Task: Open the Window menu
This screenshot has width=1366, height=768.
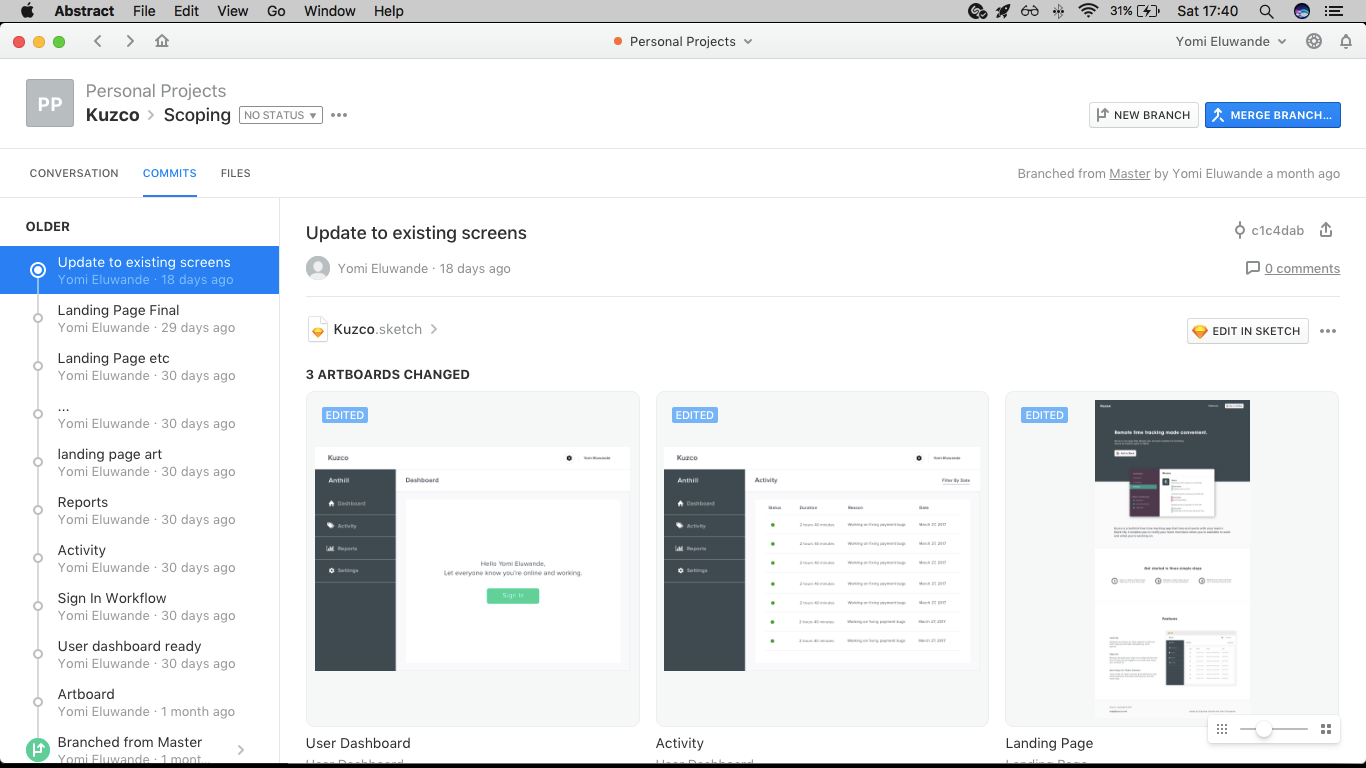Action: tap(329, 11)
